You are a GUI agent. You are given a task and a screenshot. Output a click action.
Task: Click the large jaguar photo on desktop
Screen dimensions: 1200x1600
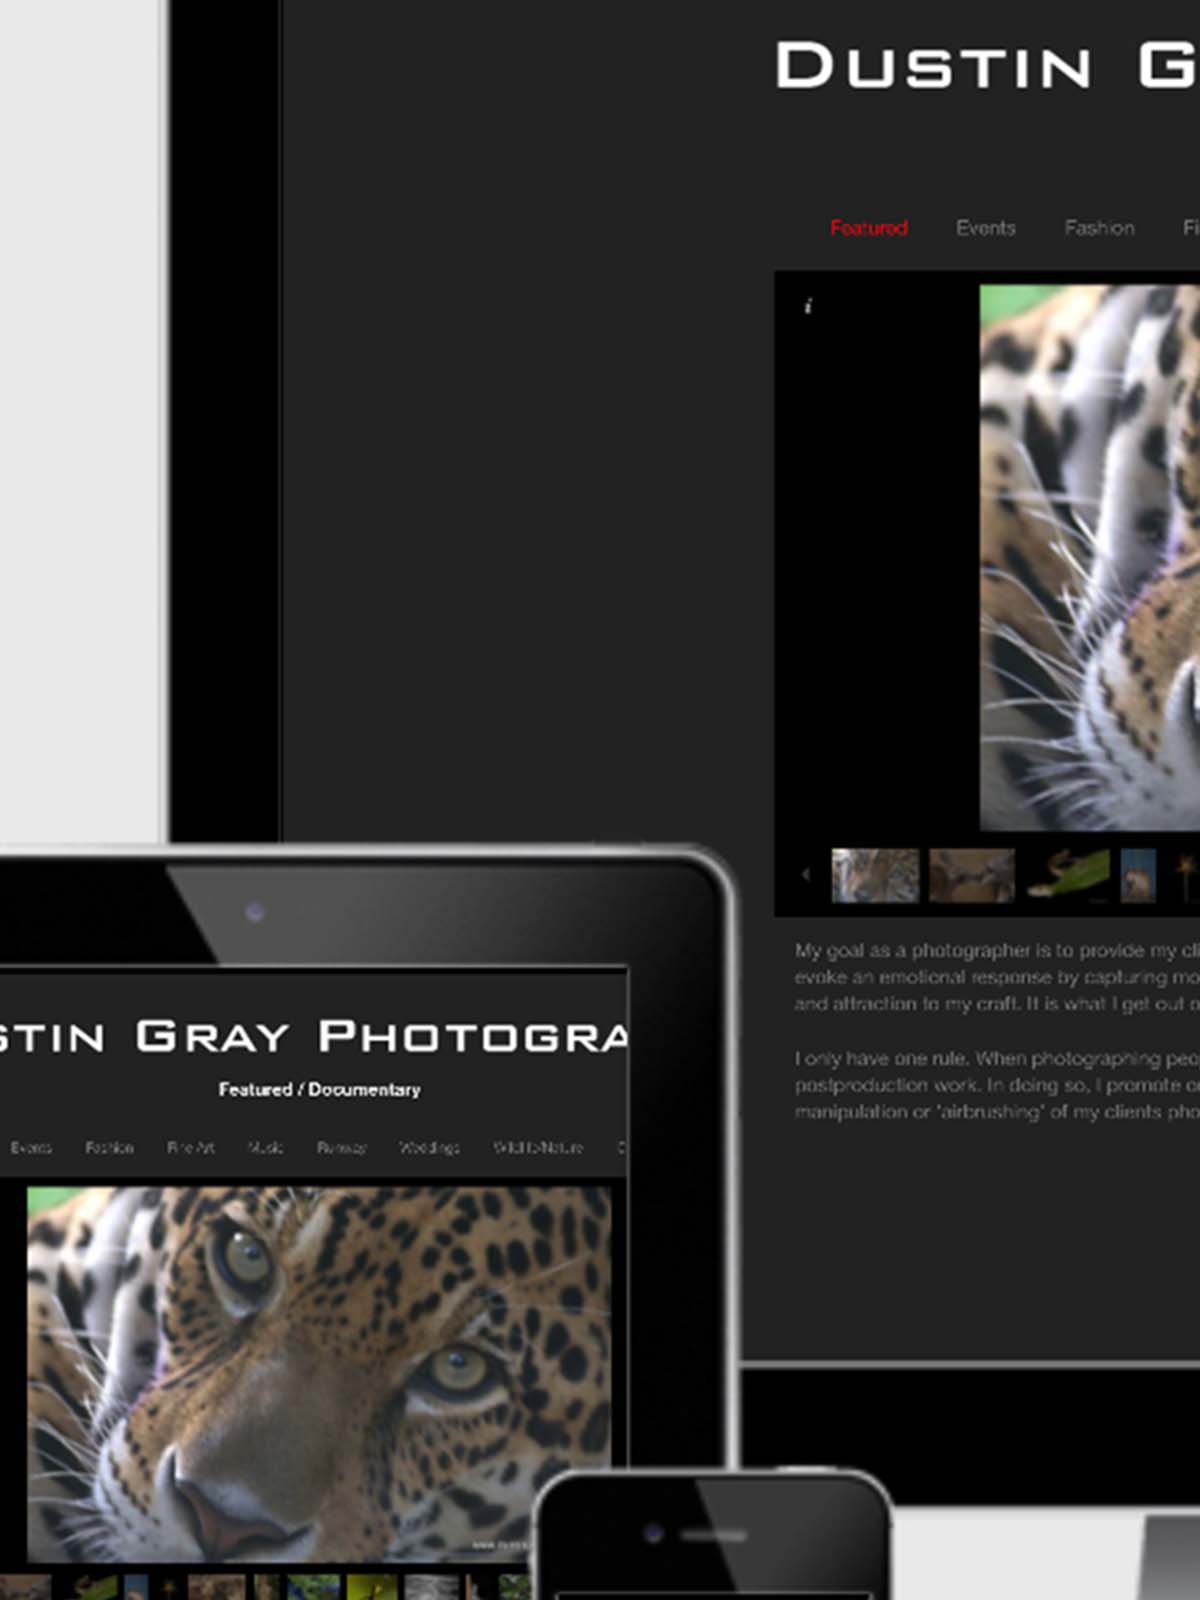1089,557
